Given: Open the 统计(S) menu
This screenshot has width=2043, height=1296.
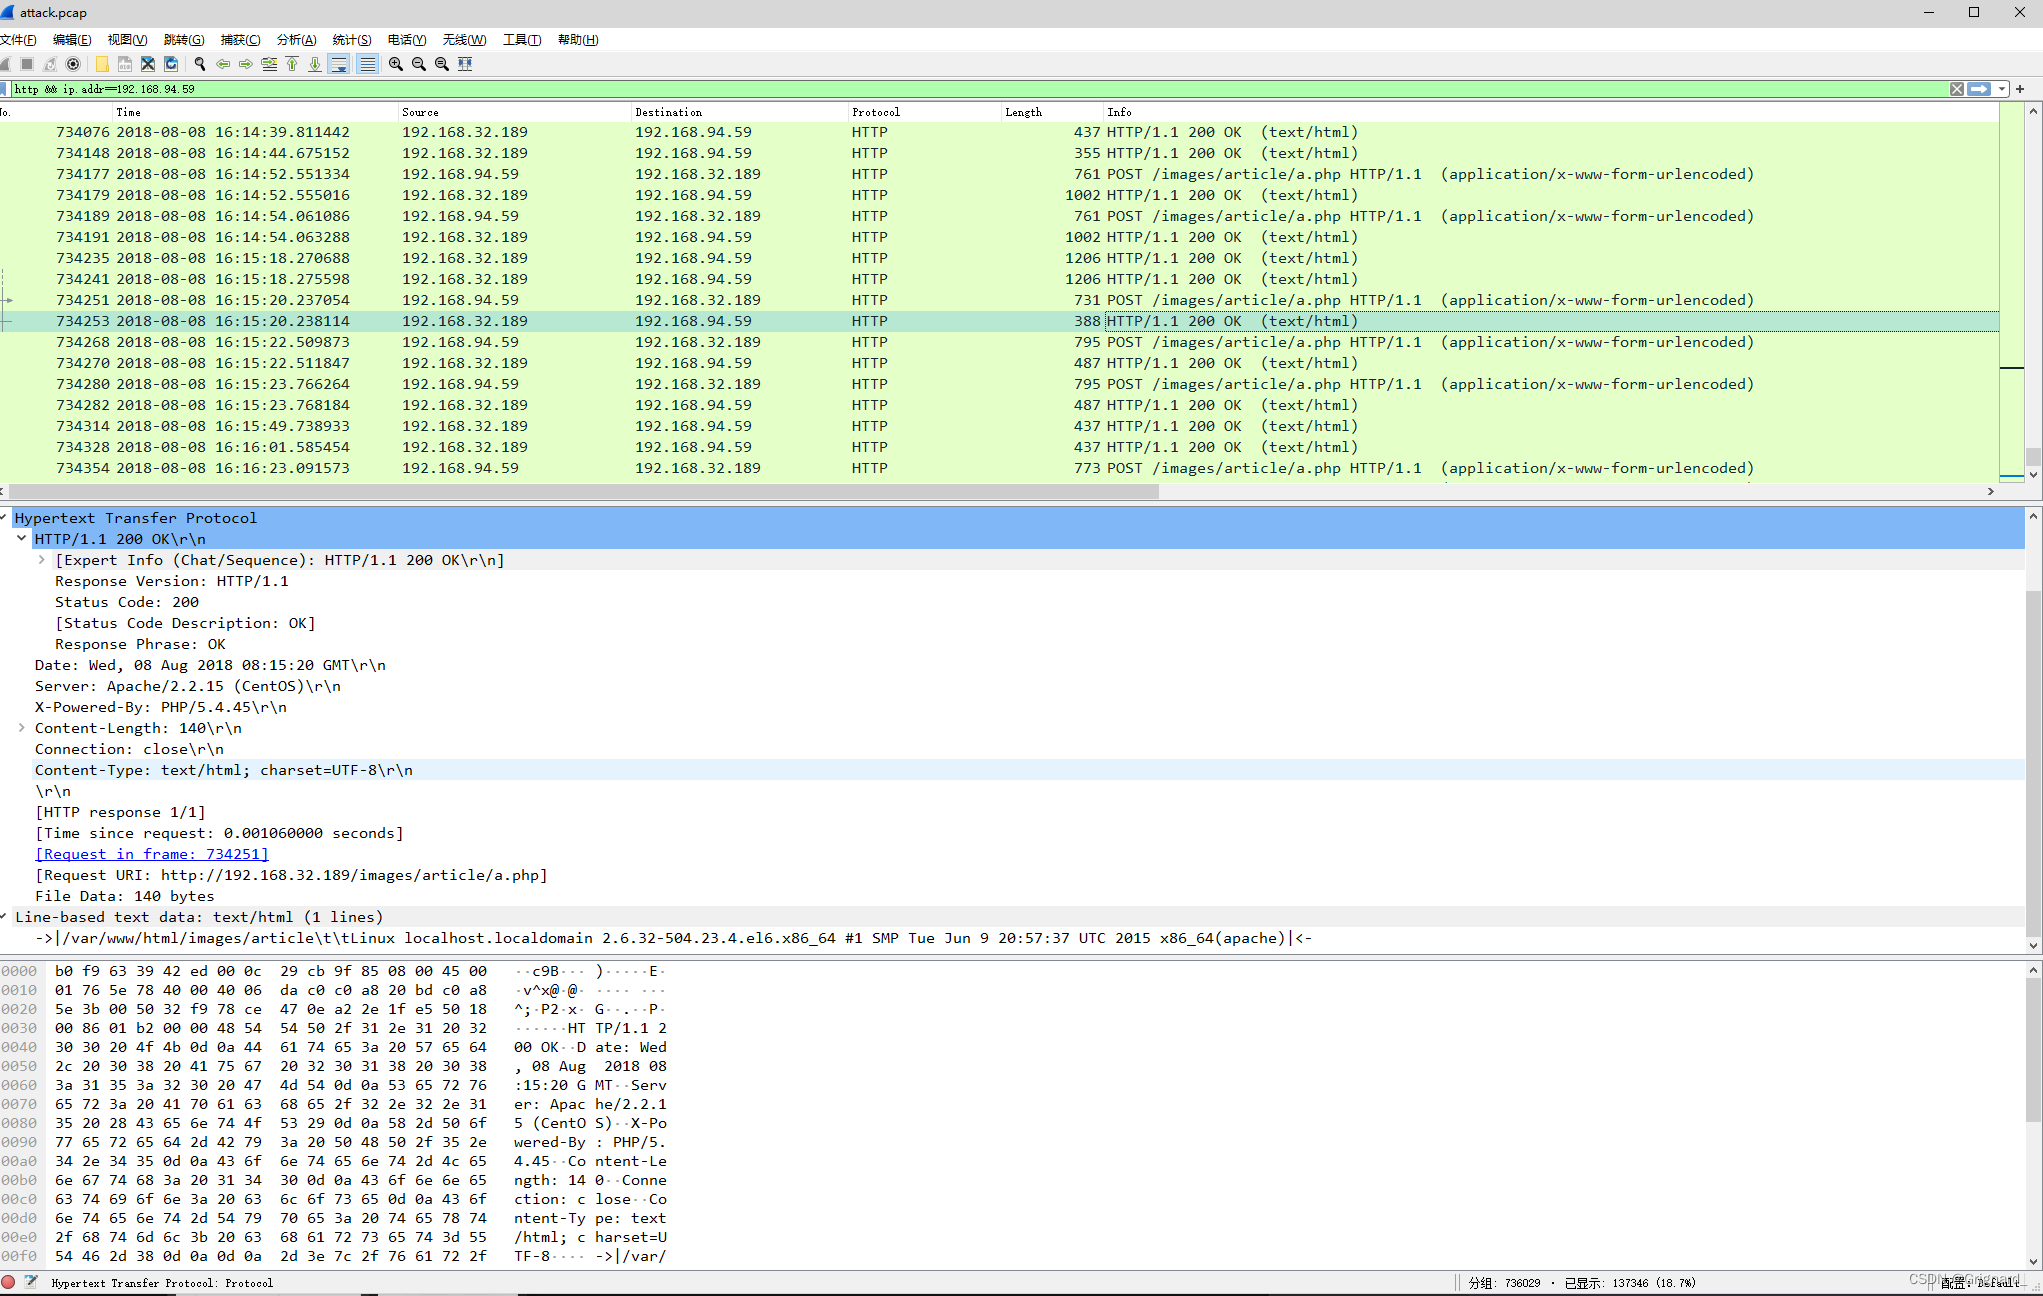Looking at the screenshot, I should pyautogui.click(x=352, y=40).
